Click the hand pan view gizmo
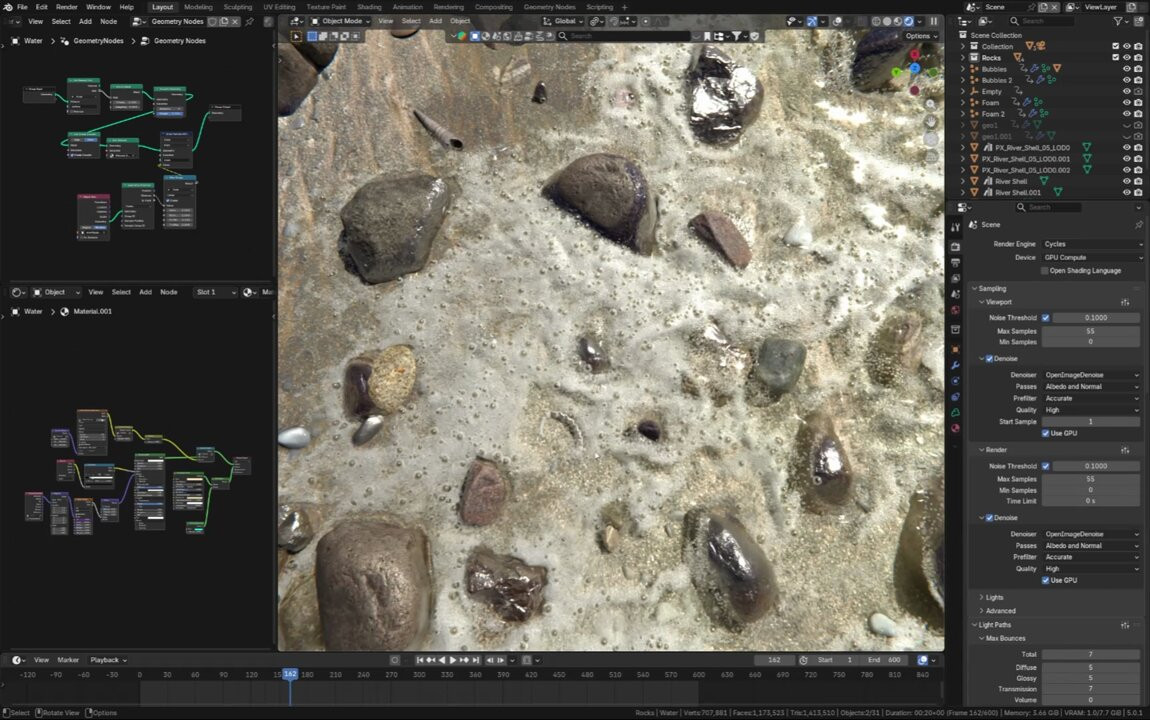Image resolution: width=1150 pixels, height=720 pixels. 931,121
